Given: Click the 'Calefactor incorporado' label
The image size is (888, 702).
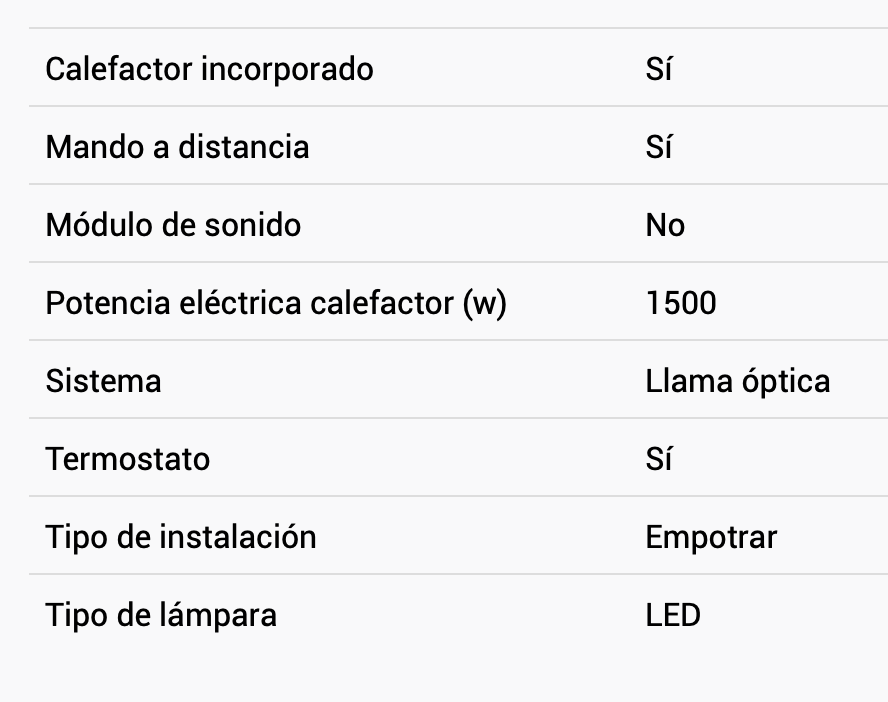Looking at the screenshot, I should pos(209,69).
